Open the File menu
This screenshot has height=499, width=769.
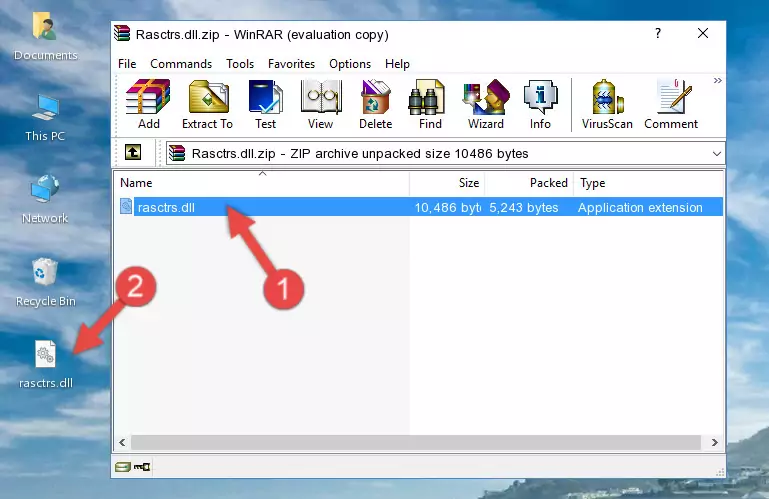pos(127,64)
